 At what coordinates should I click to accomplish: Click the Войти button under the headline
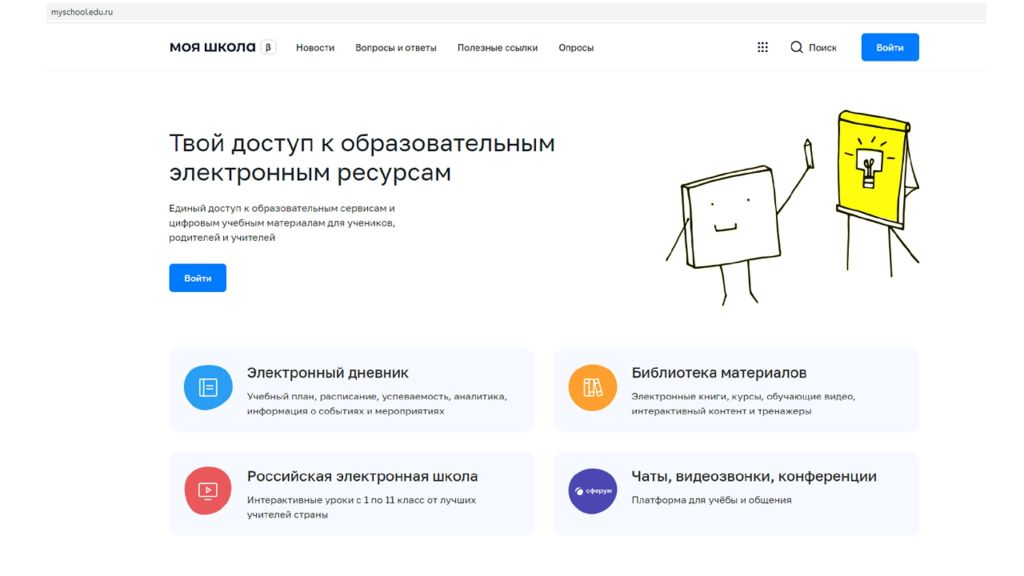pyautogui.click(x=197, y=278)
